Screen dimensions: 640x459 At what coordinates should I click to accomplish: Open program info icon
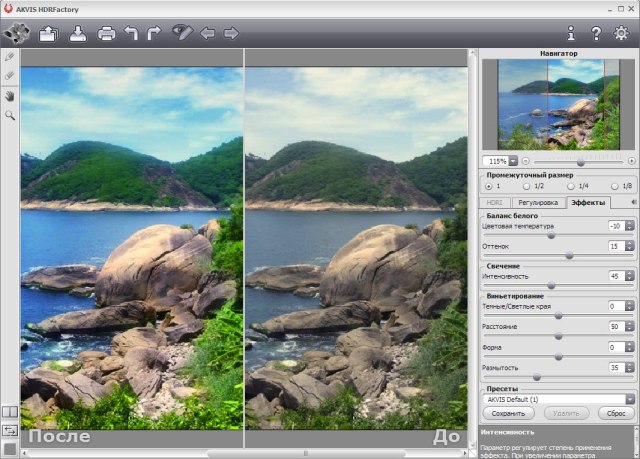click(571, 33)
